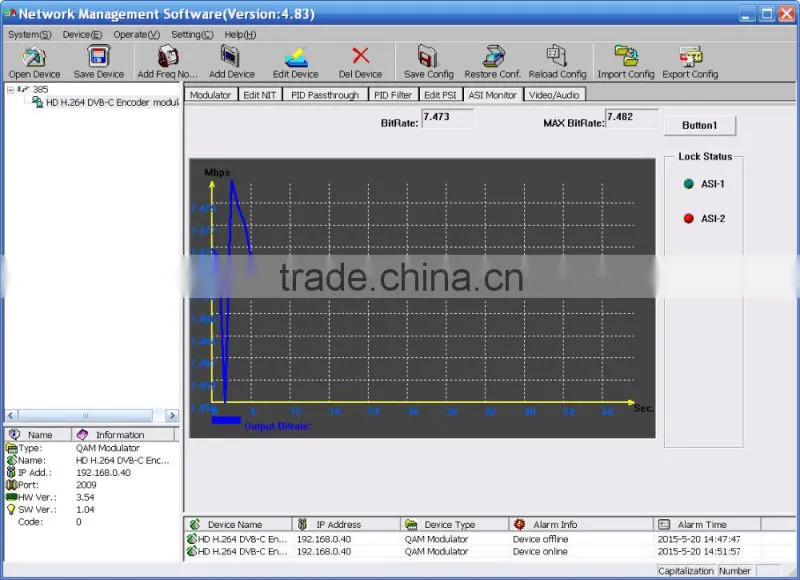Viewport: 800px width, 580px height.
Task: Open Import Config from the toolbar
Action: pyautogui.click(x=626, y=62)
